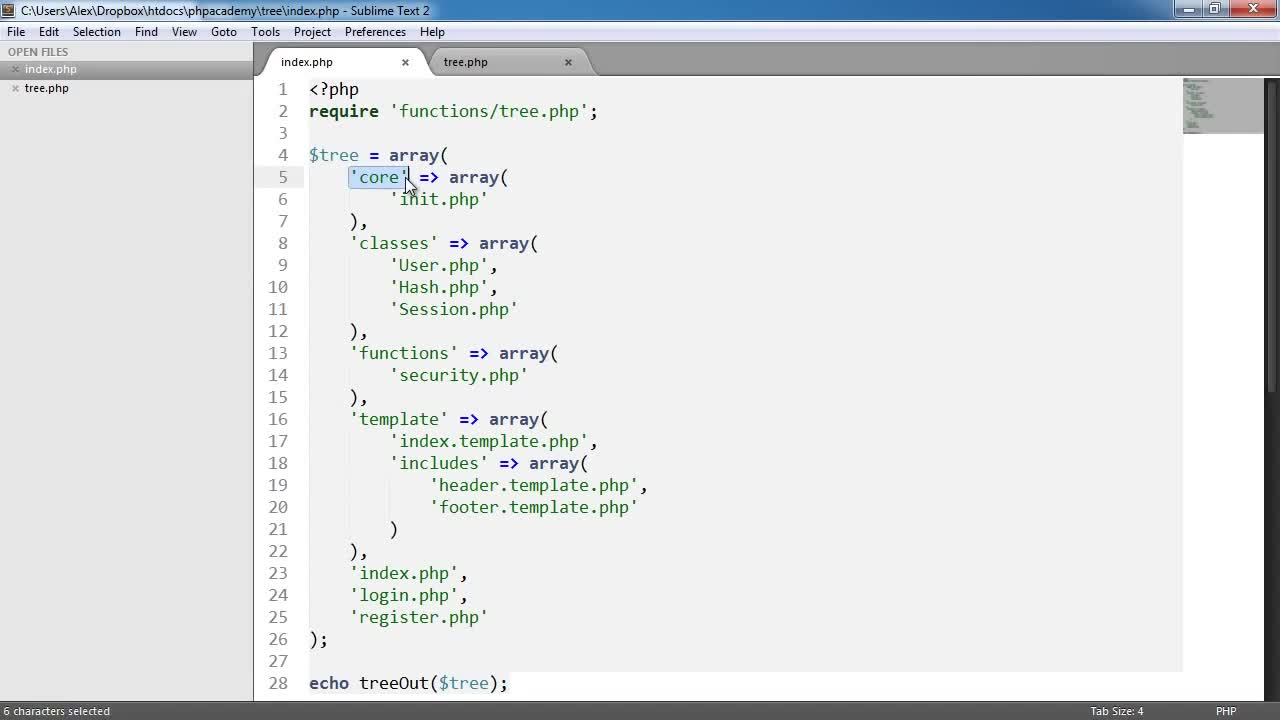Close index.php in the Open Files sidebar
1280x720 pixels.
tap(15, 70)
